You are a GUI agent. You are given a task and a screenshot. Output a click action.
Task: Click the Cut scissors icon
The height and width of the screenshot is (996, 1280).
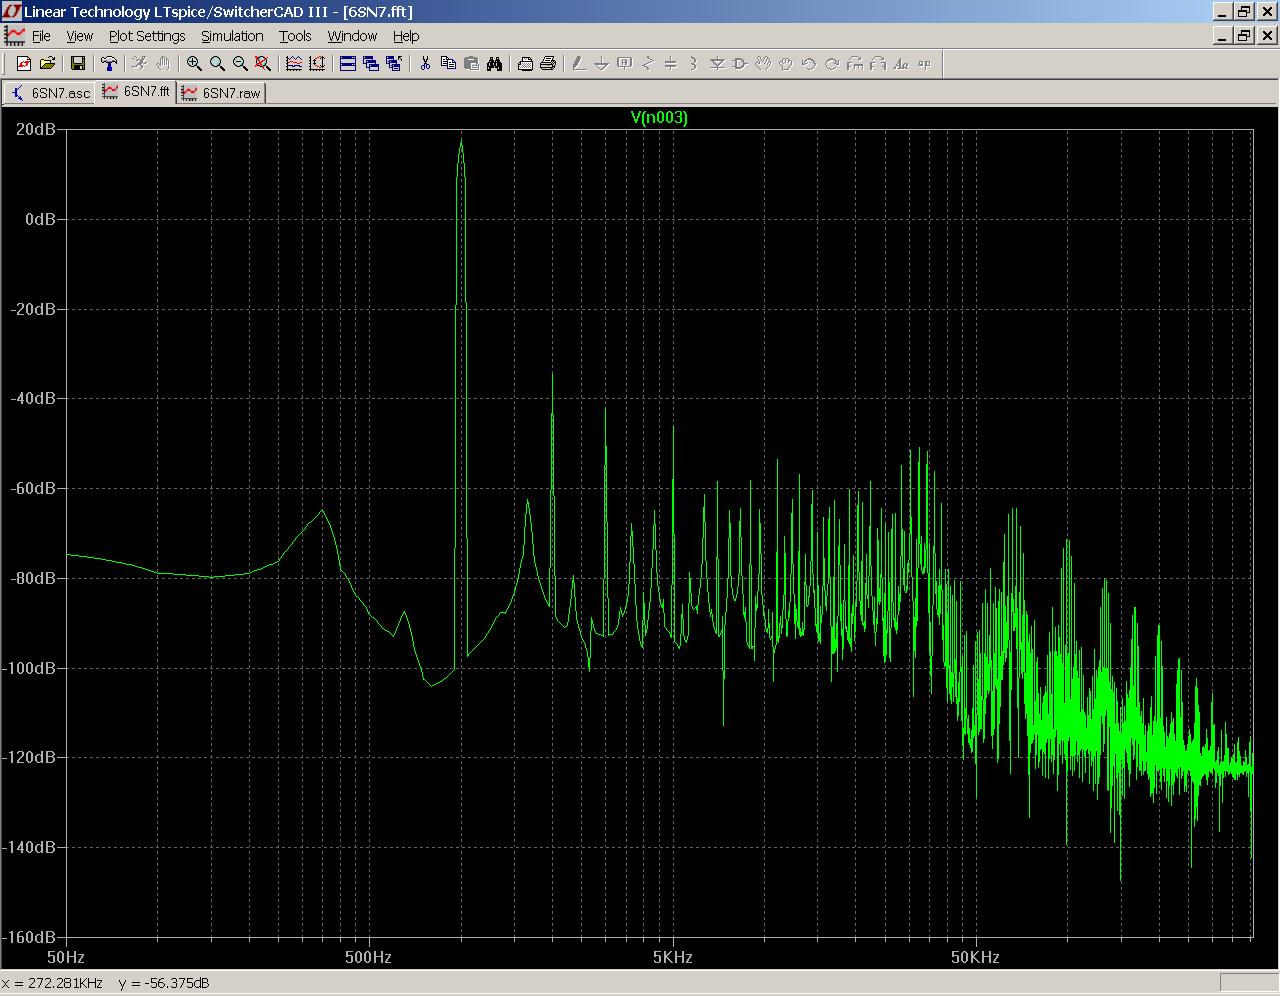click(425, 64)
